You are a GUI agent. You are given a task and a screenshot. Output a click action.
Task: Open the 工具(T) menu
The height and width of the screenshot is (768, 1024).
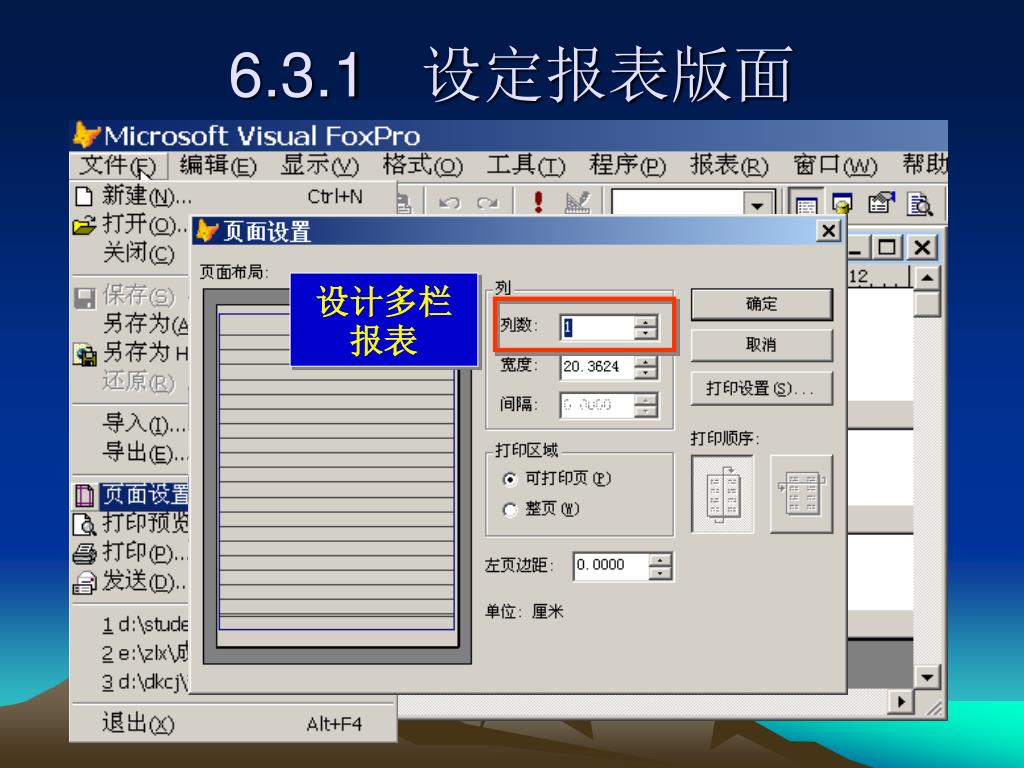point(526,166)
